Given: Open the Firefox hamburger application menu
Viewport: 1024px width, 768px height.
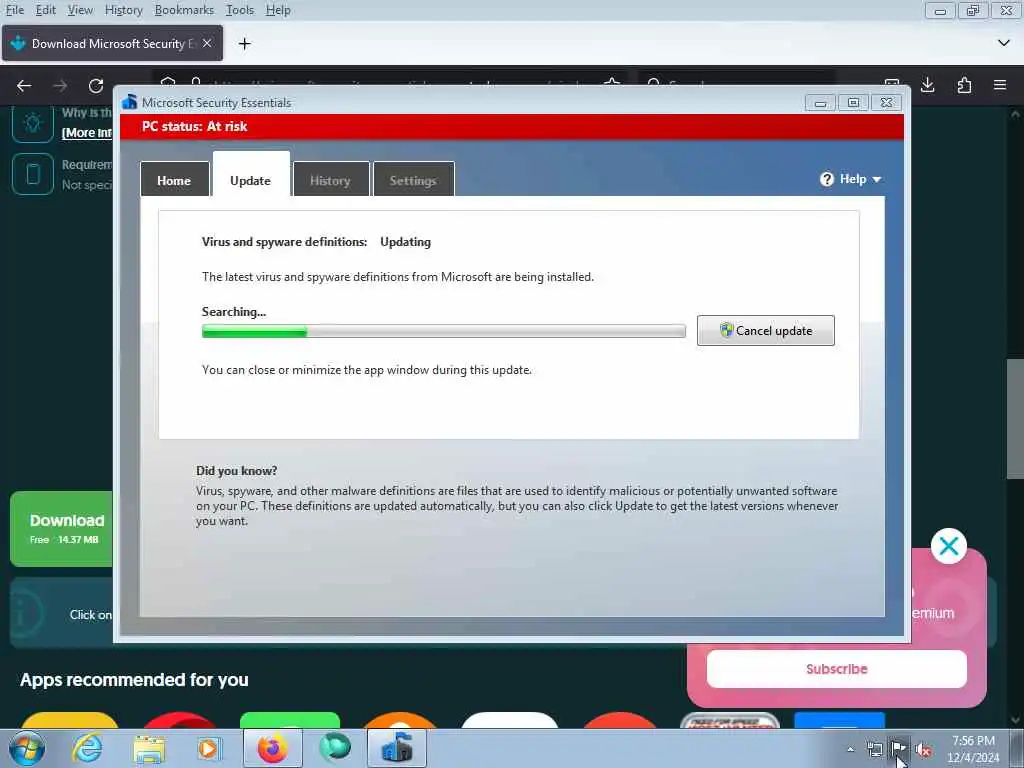Looking at the screenshot, I should pyautogui.click(x=1000, y=85).
